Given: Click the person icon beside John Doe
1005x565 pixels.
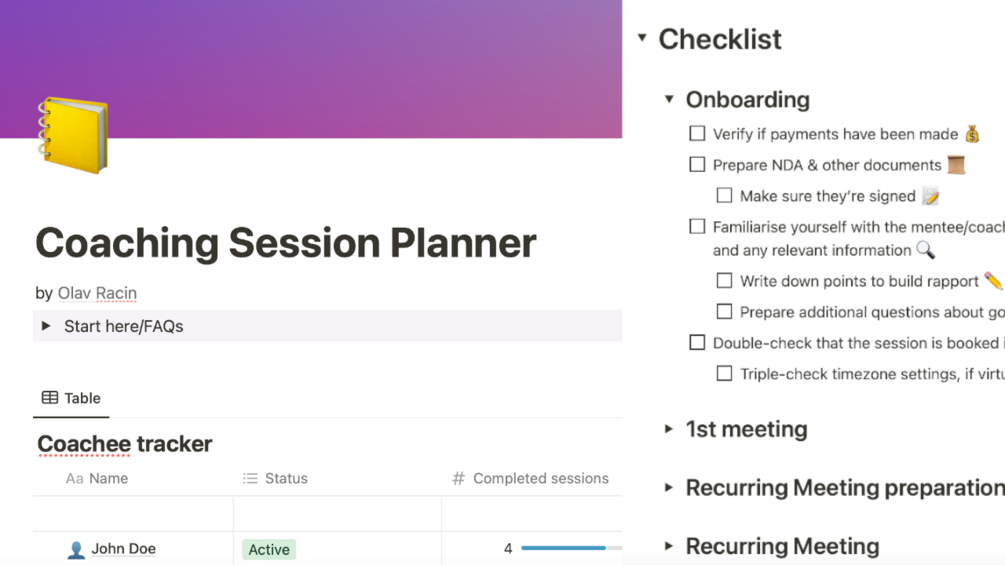Looking at the screenshot, I should [x=76, y=549].
